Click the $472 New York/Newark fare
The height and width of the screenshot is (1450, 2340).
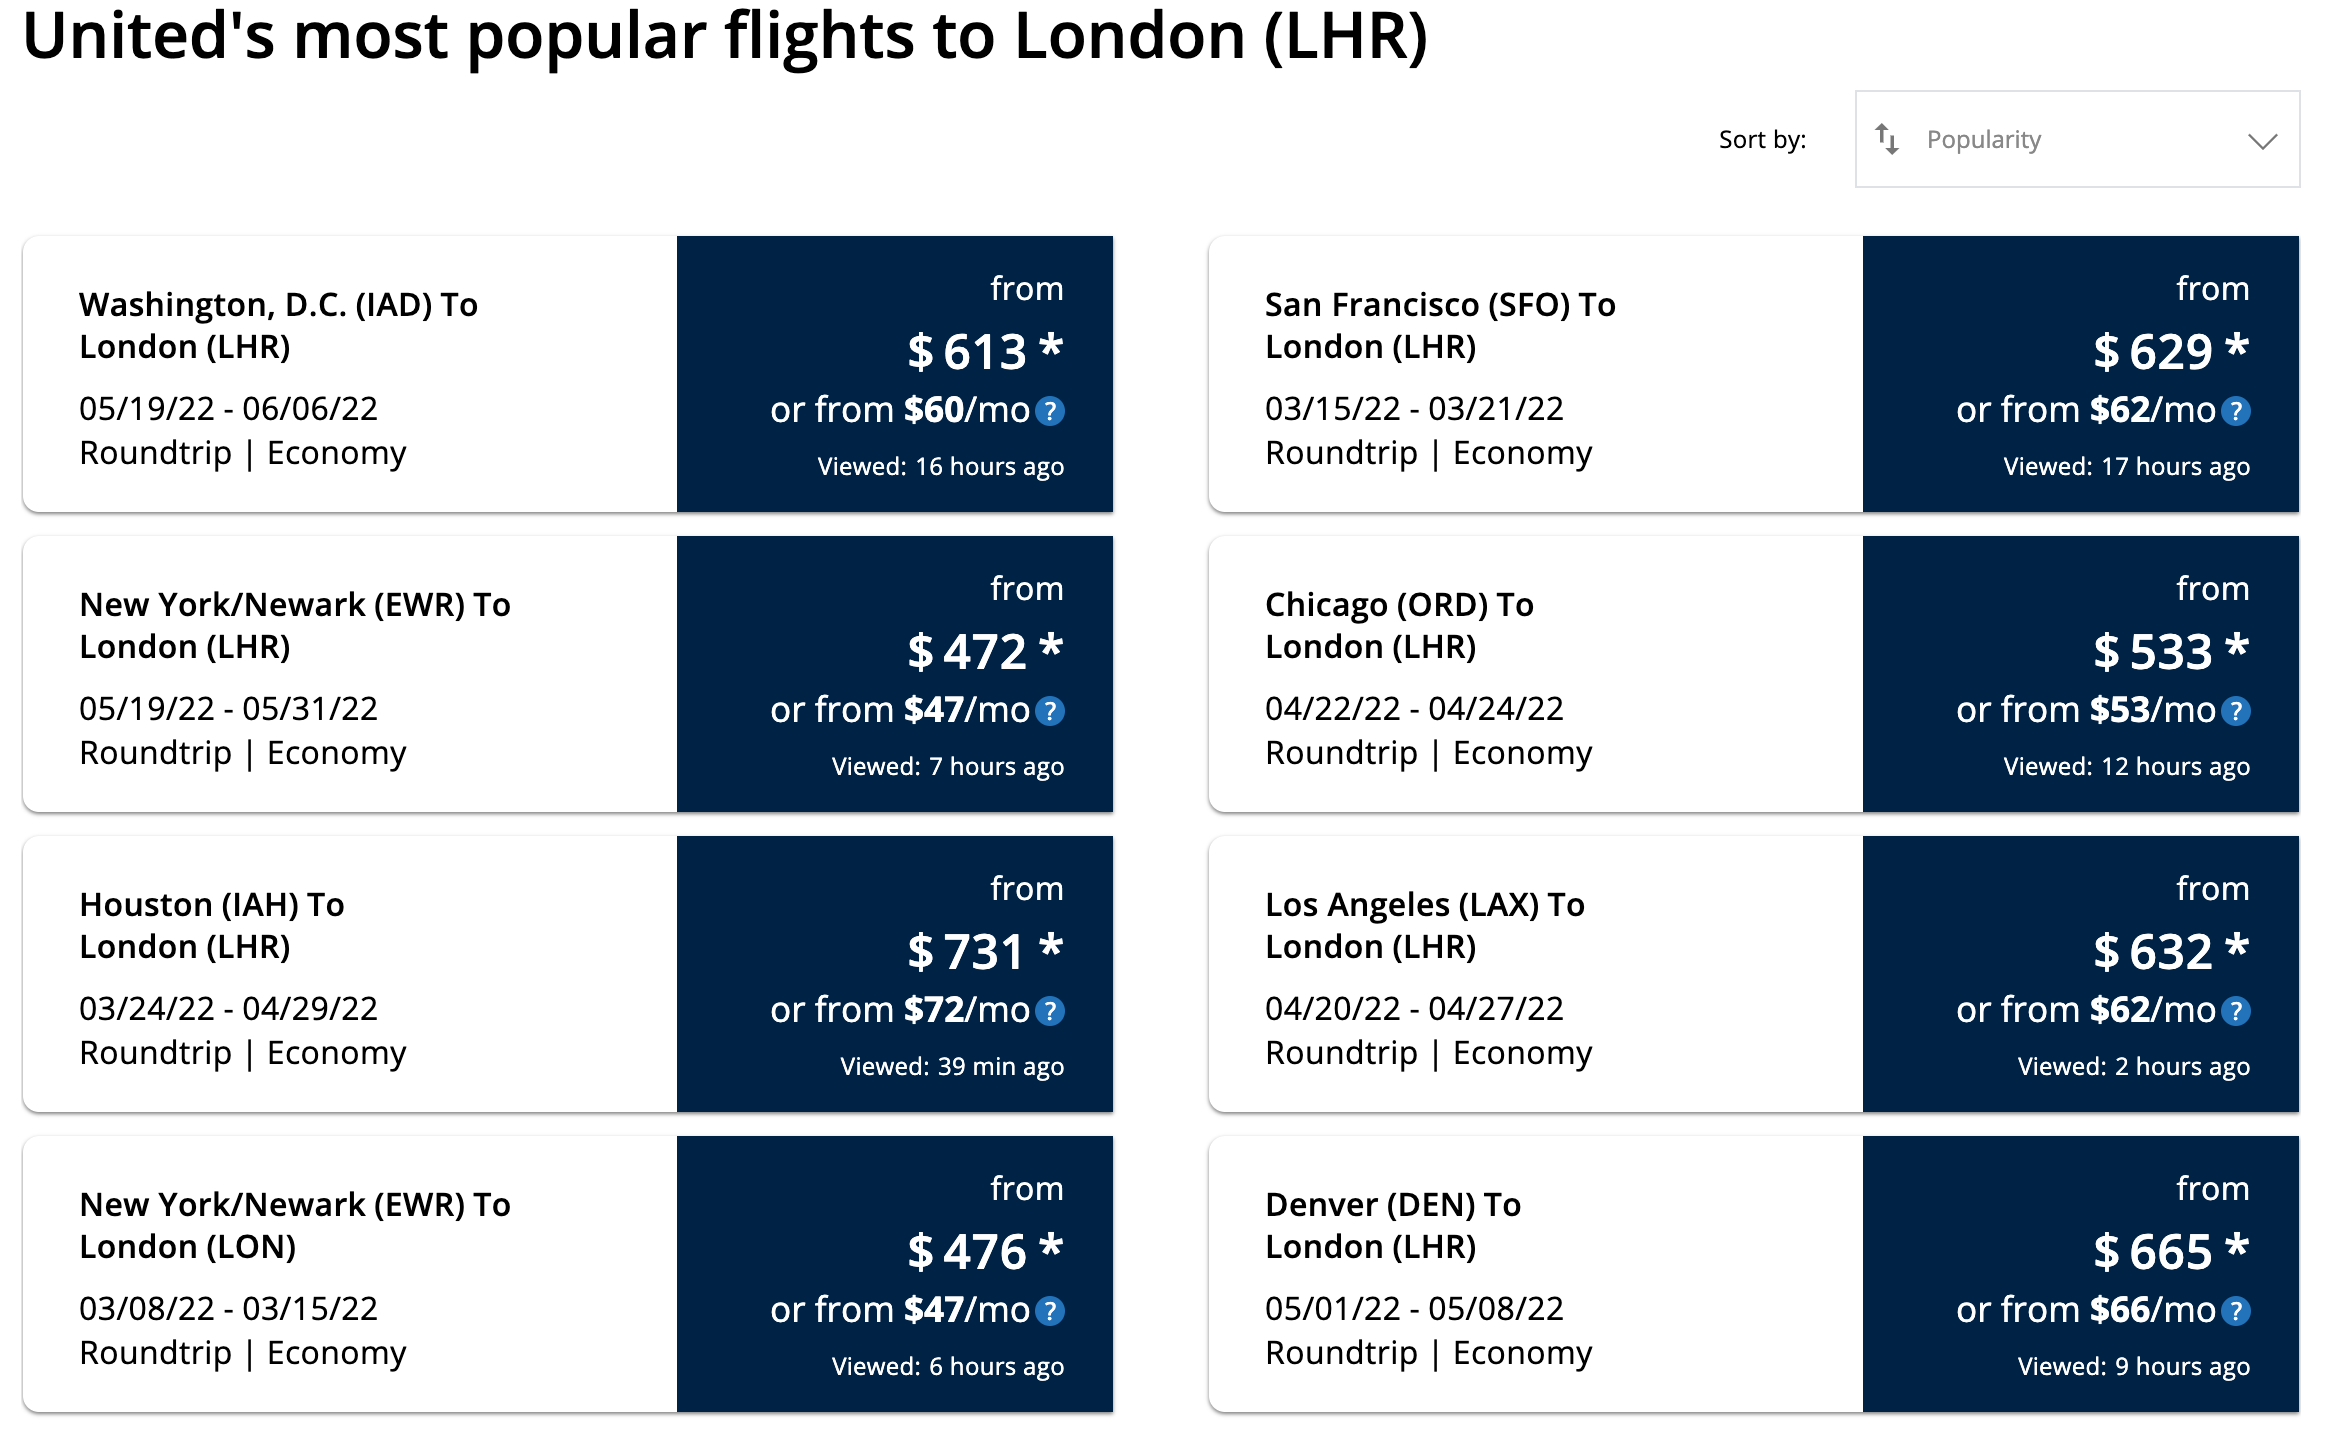[x=967, y=652]
